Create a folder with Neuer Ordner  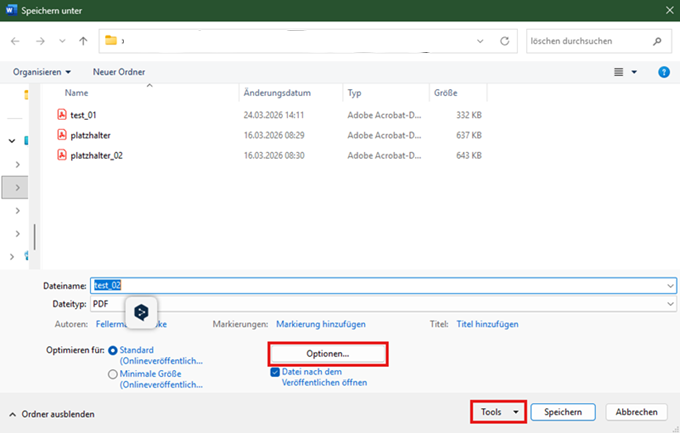(119, 72)
